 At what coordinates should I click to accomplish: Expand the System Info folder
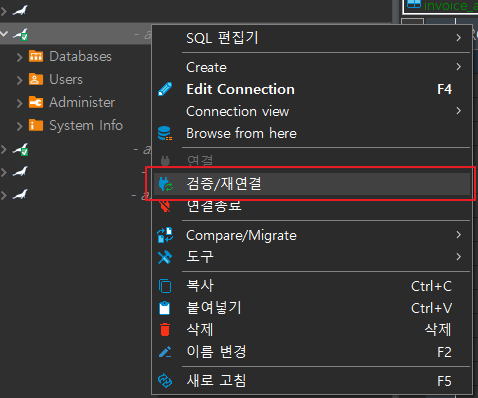point(20,126)
